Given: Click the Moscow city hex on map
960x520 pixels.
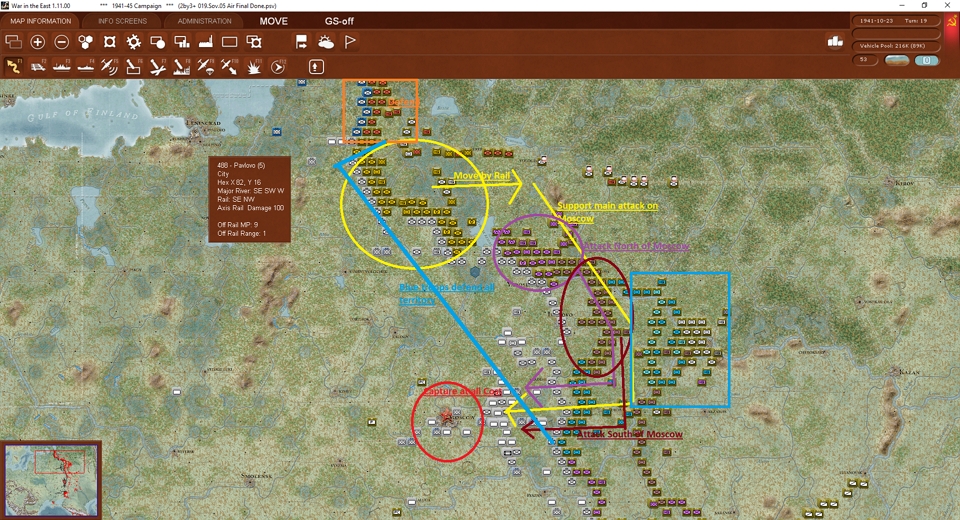Looking at the screenshot, I should point(447,416).
